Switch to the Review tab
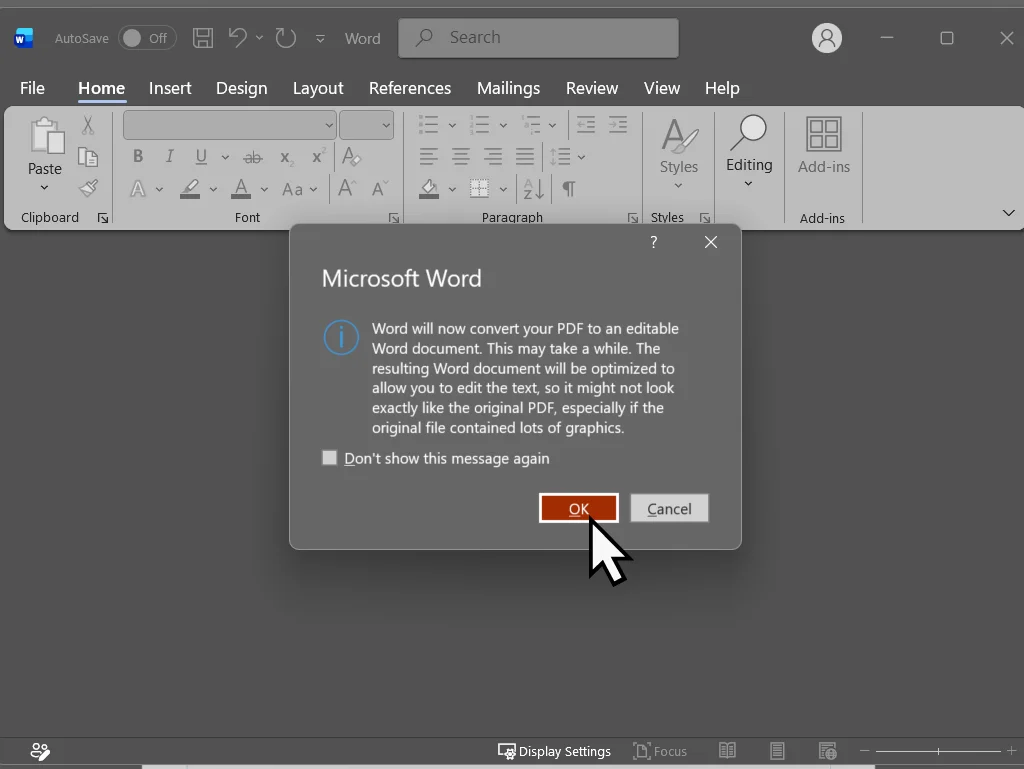The height and width of the screenshot is (769, 1024). click(x=592, y=88)
